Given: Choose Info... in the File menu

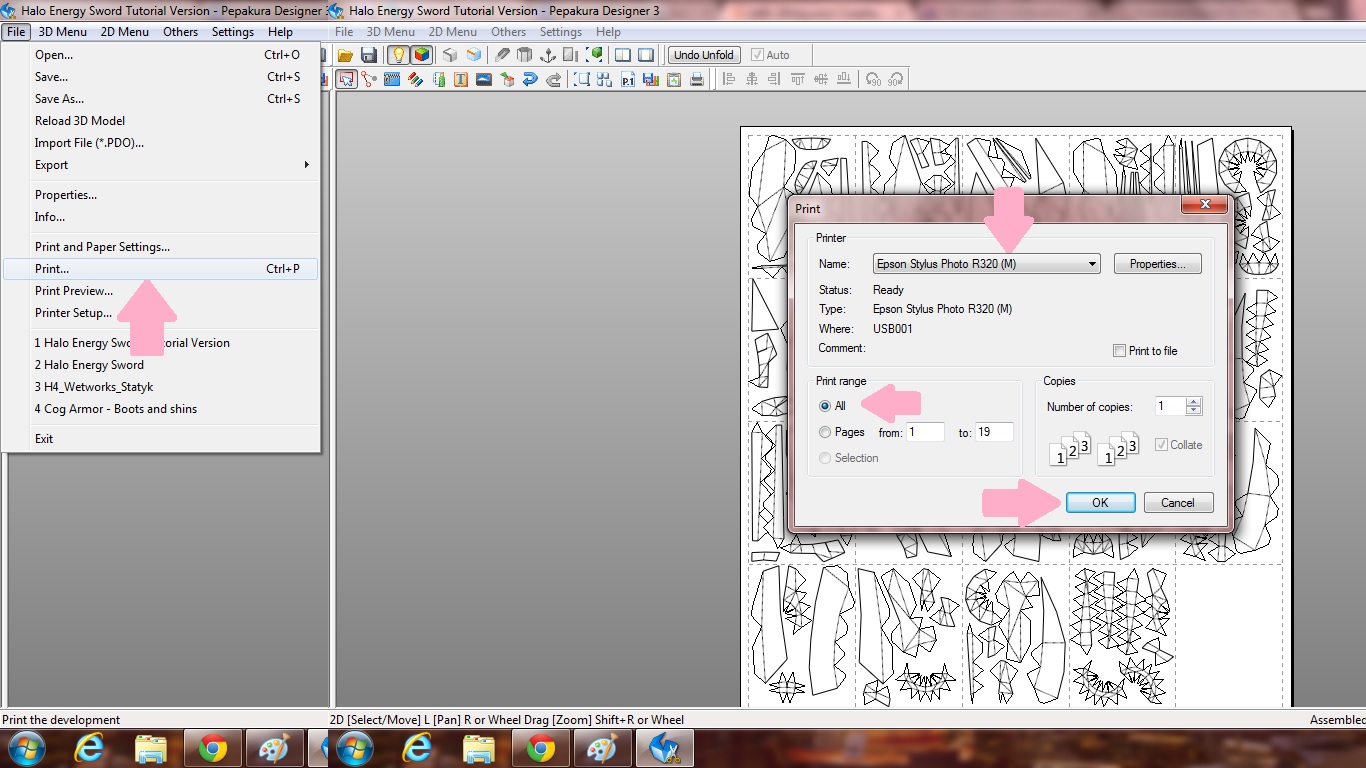Looking at the screenshot, I should [x=160, y=217].
